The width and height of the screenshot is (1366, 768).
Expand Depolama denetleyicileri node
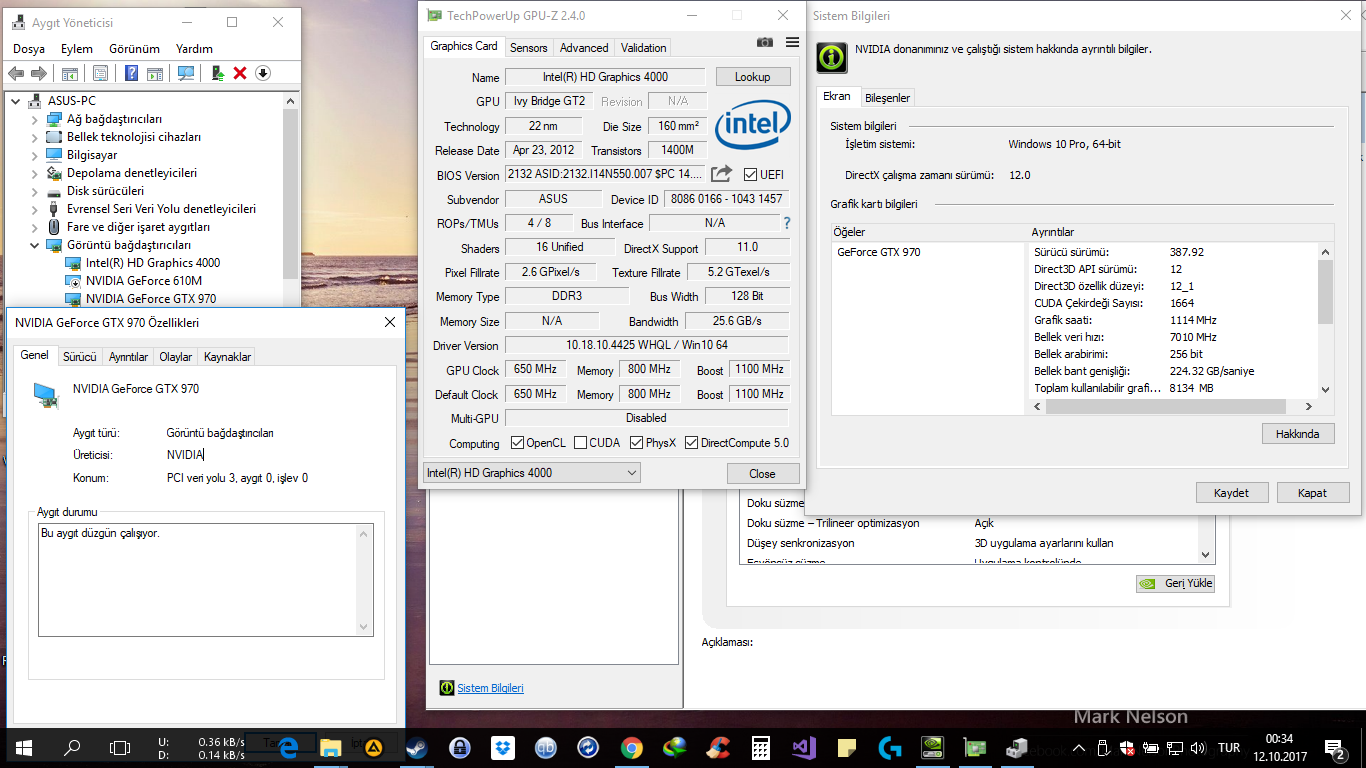click(34, 173)
